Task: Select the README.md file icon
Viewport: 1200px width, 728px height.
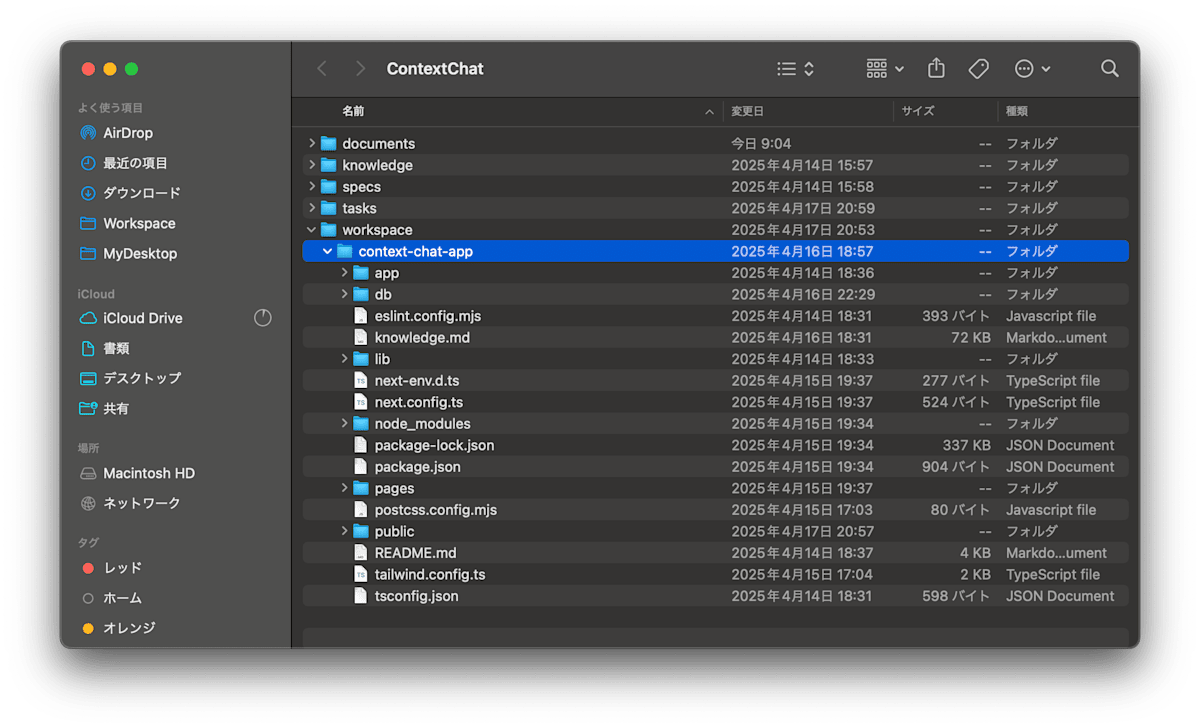Action: pos(361,553)
